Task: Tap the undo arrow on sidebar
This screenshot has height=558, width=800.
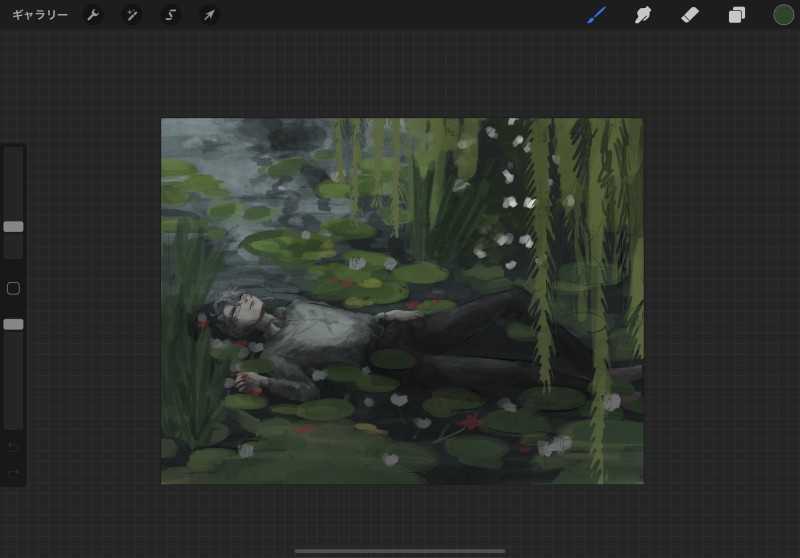Action: [14, 447]
